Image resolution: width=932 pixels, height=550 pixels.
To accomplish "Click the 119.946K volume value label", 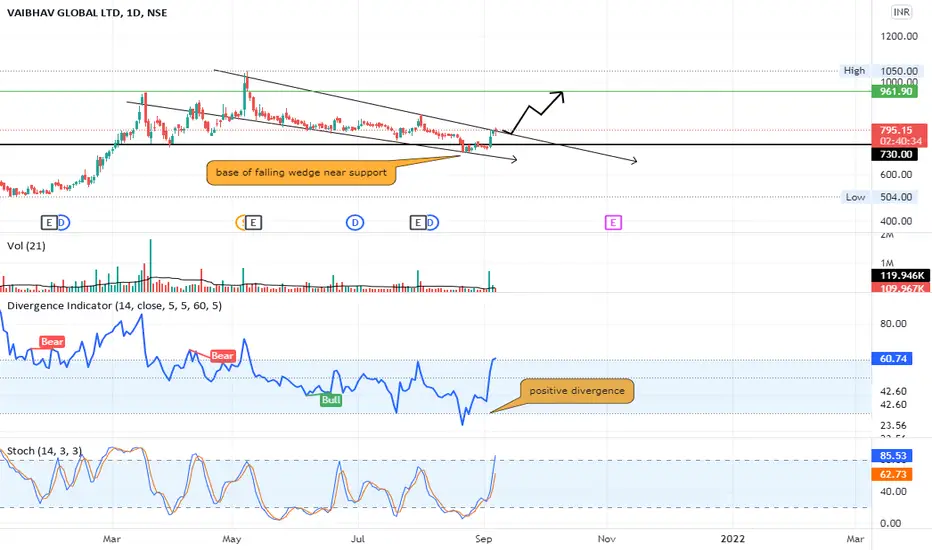I will tap(899, 275).
